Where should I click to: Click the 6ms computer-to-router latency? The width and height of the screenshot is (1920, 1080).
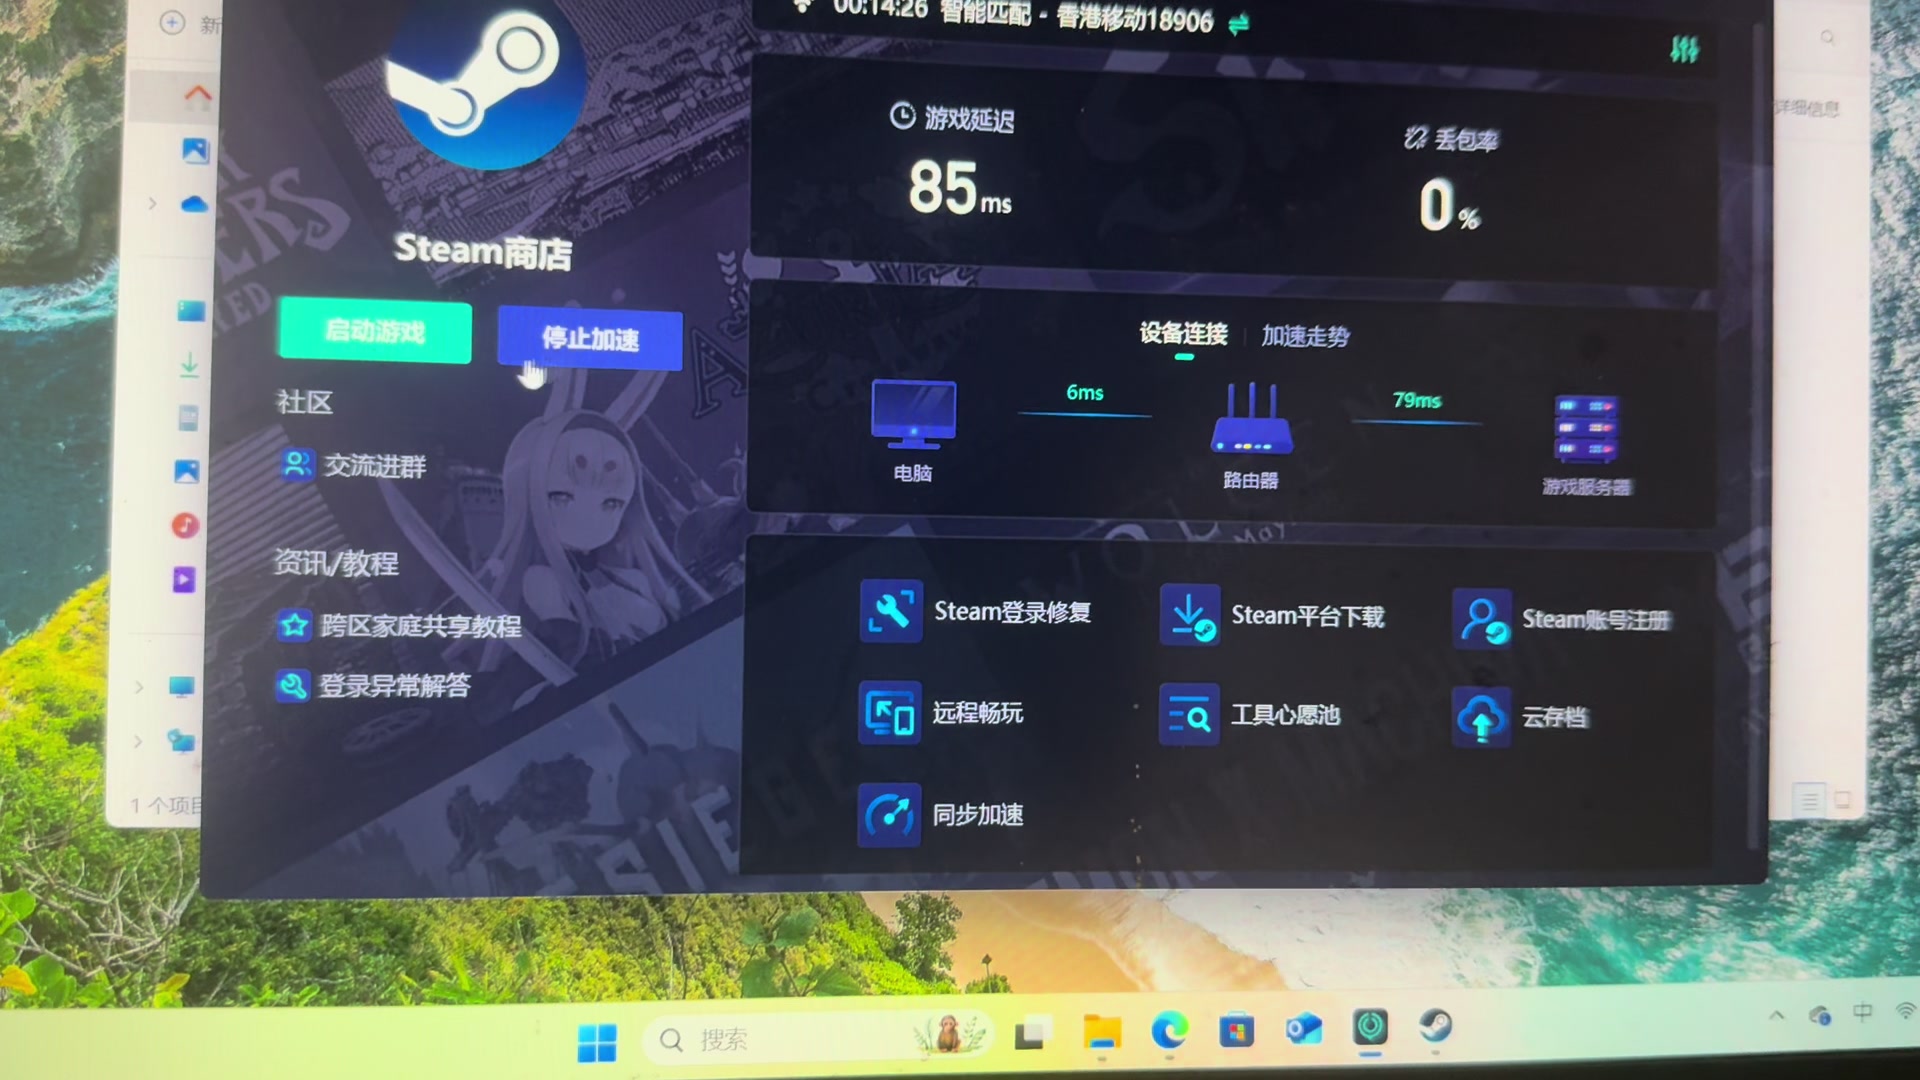(x=1085, y=393)
